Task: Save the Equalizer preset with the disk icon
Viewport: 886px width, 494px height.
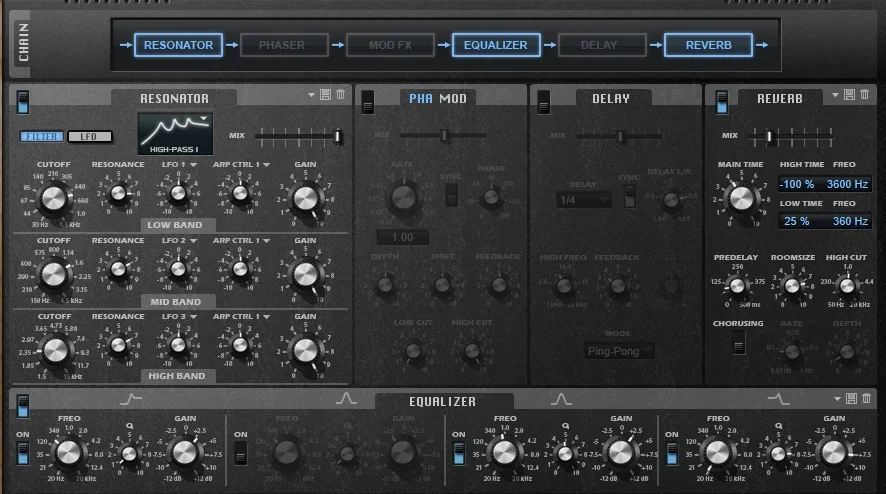Action: point(852,398)
